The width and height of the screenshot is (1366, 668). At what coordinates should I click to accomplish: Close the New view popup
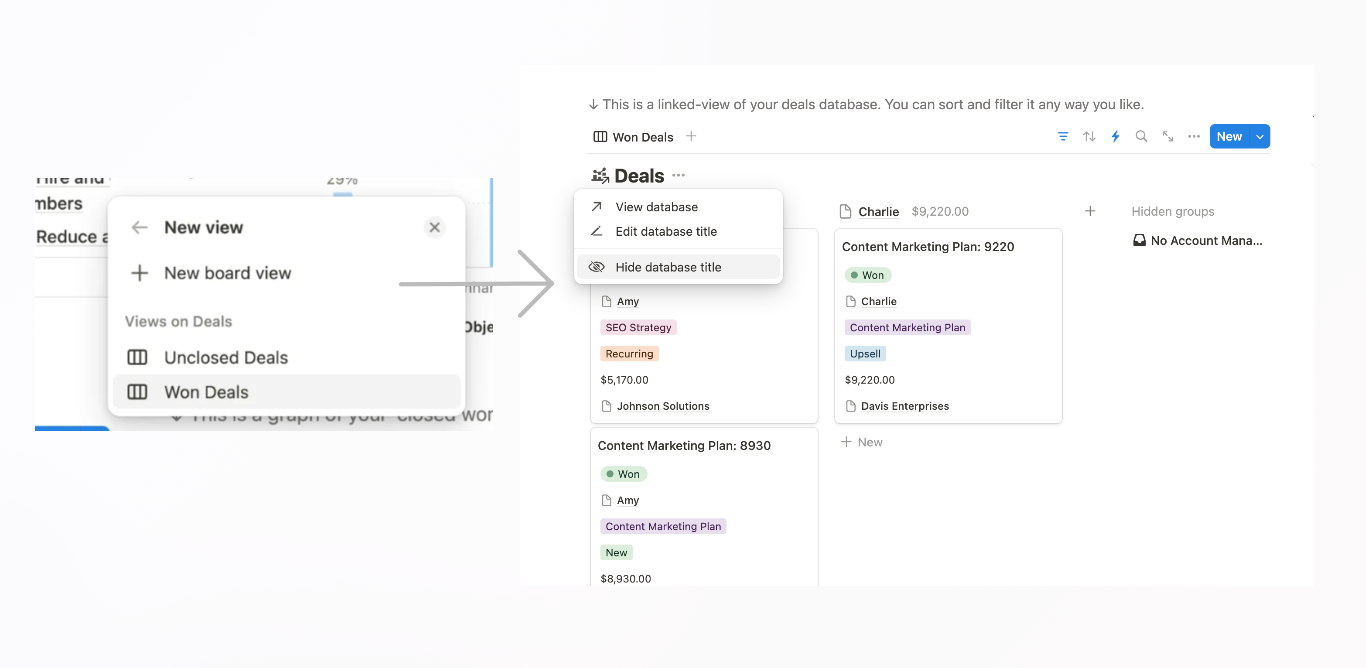coord(434,228)
